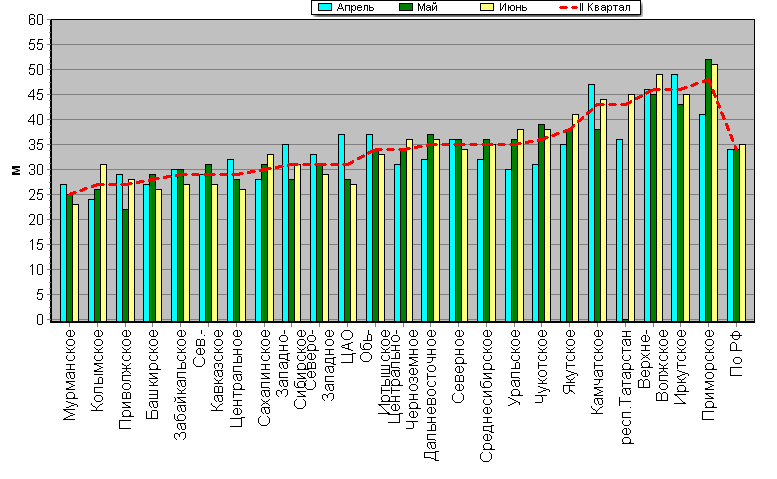This screenshot has width=777, height=479.
Task: Click the 60 value on vertical axis
Action: [x=36, y=20]
